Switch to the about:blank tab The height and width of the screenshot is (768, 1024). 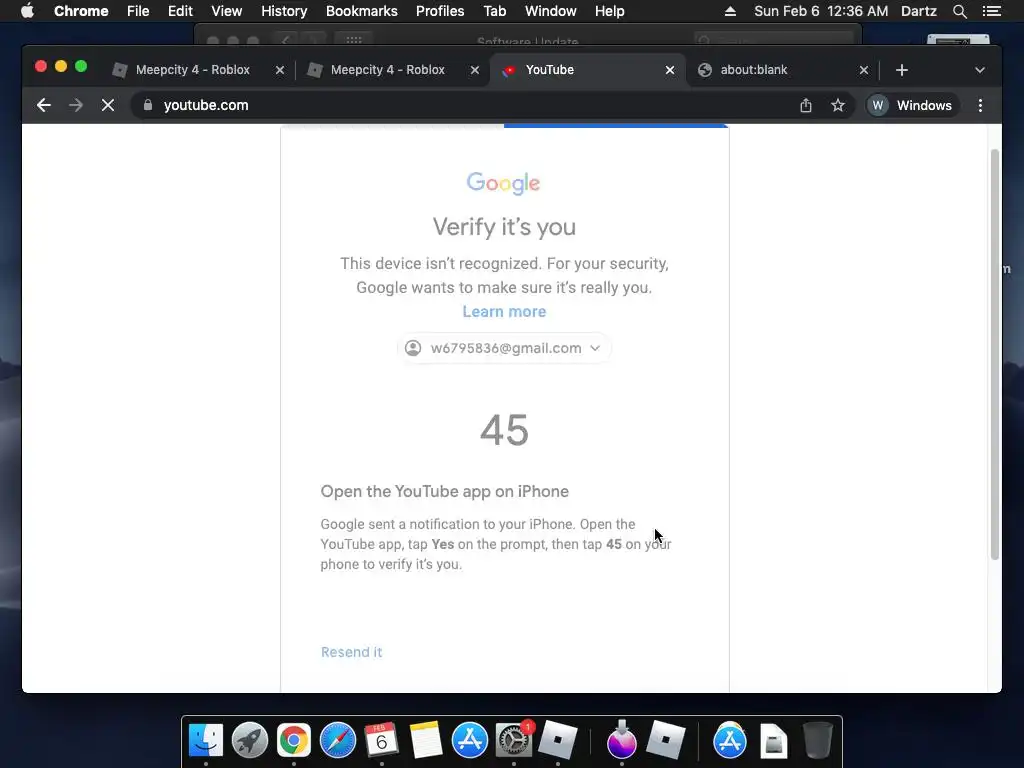[x=754, y=70]
